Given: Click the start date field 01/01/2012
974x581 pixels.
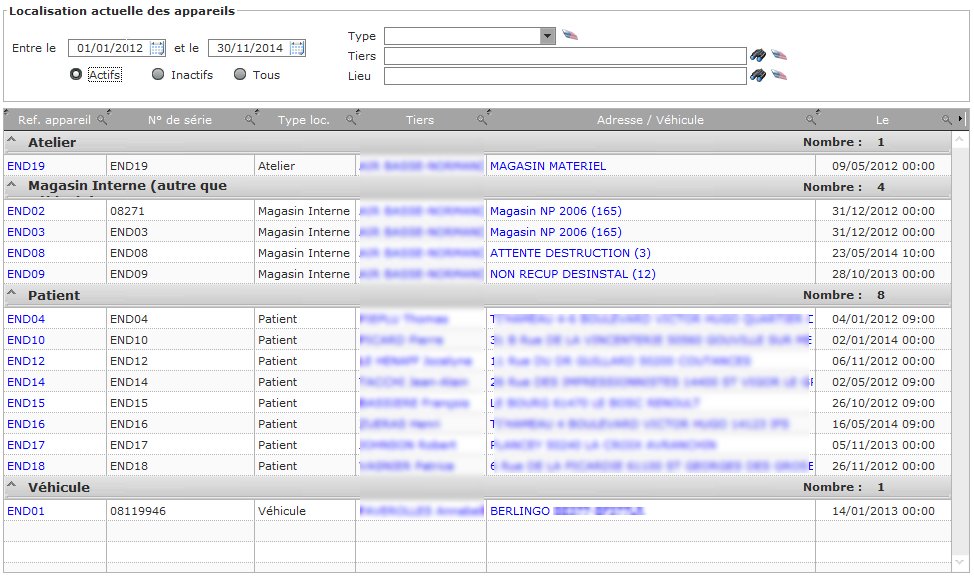Looking at the screenshot, I should (109, 48).
